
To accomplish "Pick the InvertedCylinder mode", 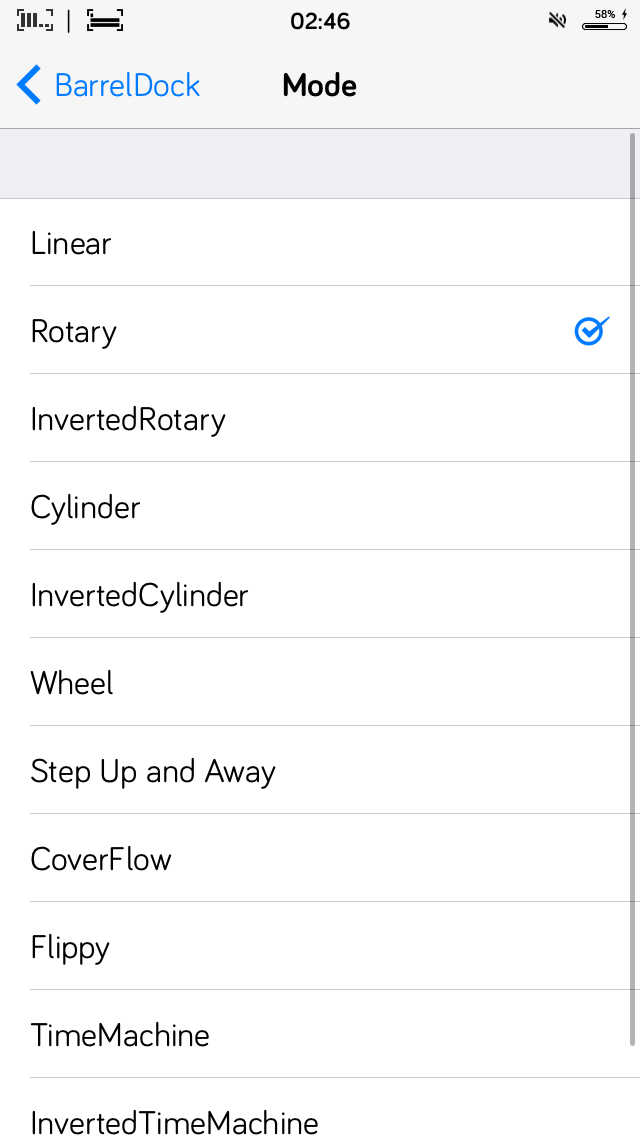I will pyautogui.click(x=320, y=595).
